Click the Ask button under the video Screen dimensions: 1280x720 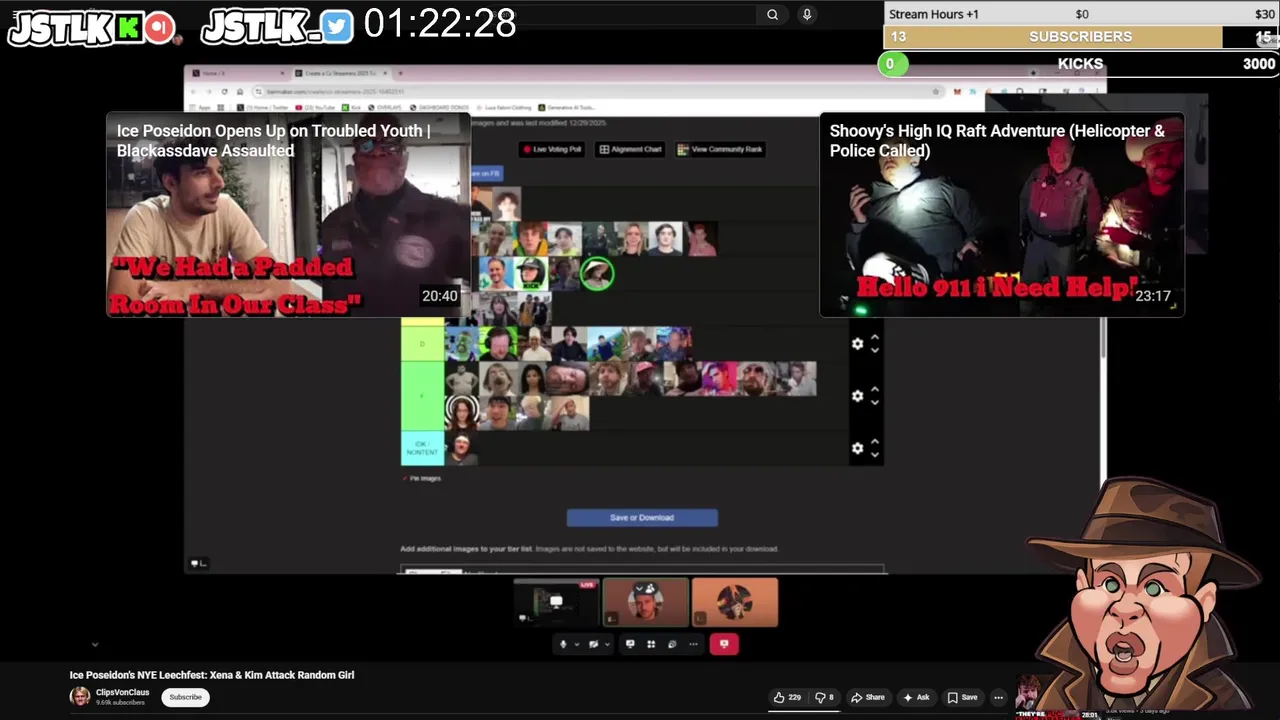[x=916, y=697]
